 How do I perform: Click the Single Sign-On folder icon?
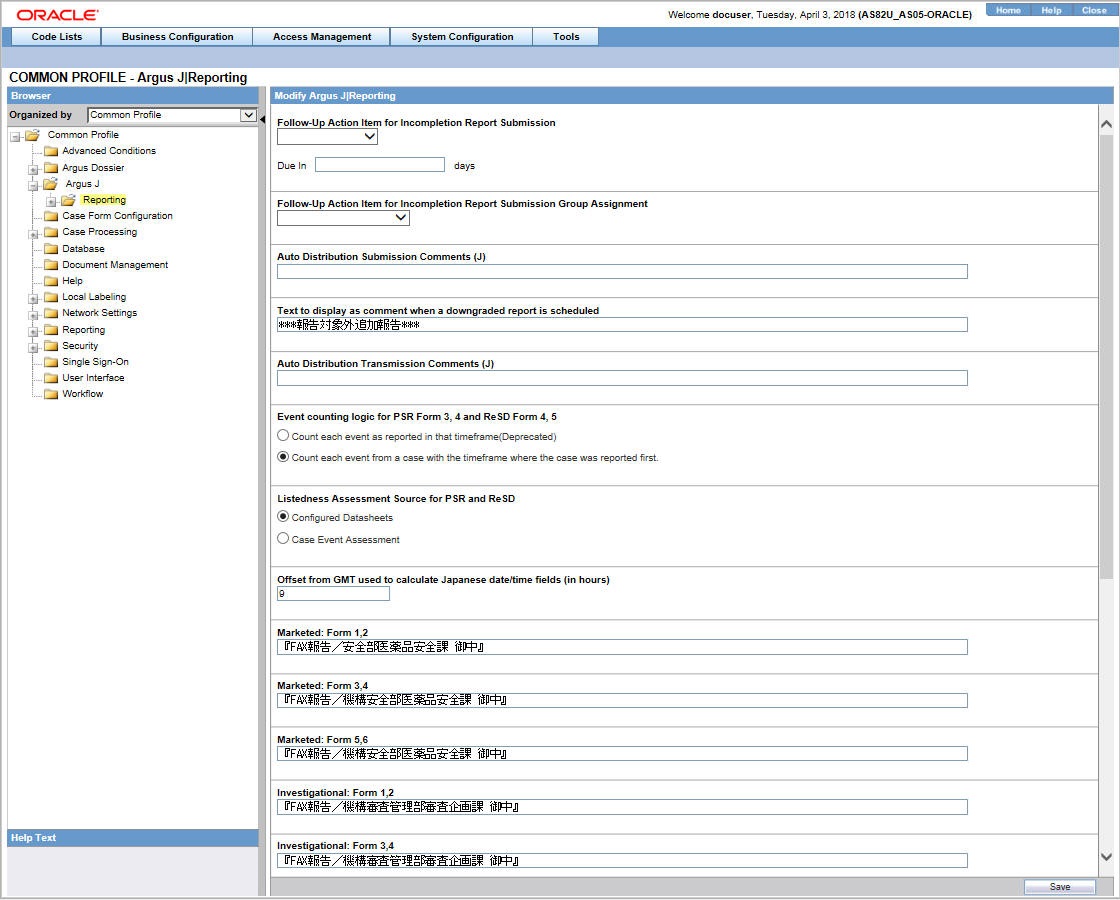[x=51, y=362]
